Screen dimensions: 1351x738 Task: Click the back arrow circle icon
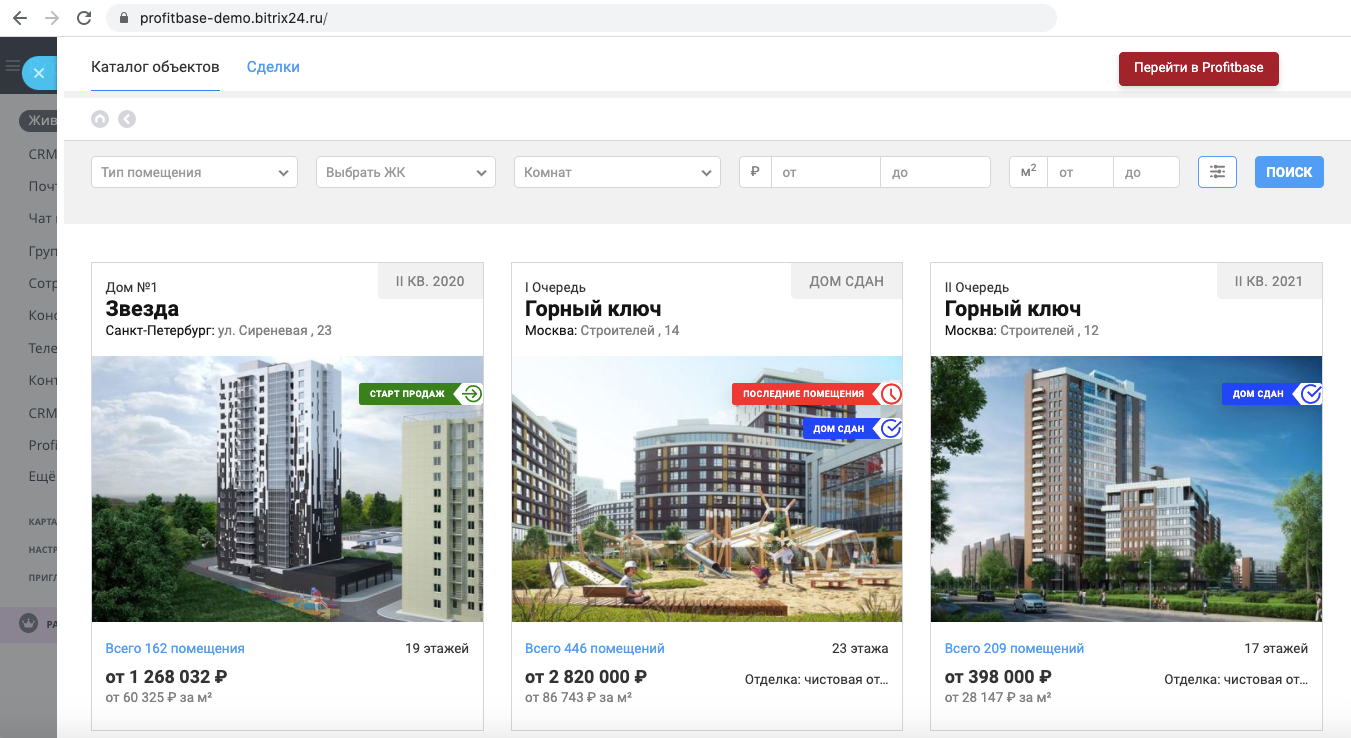point(127,119)
